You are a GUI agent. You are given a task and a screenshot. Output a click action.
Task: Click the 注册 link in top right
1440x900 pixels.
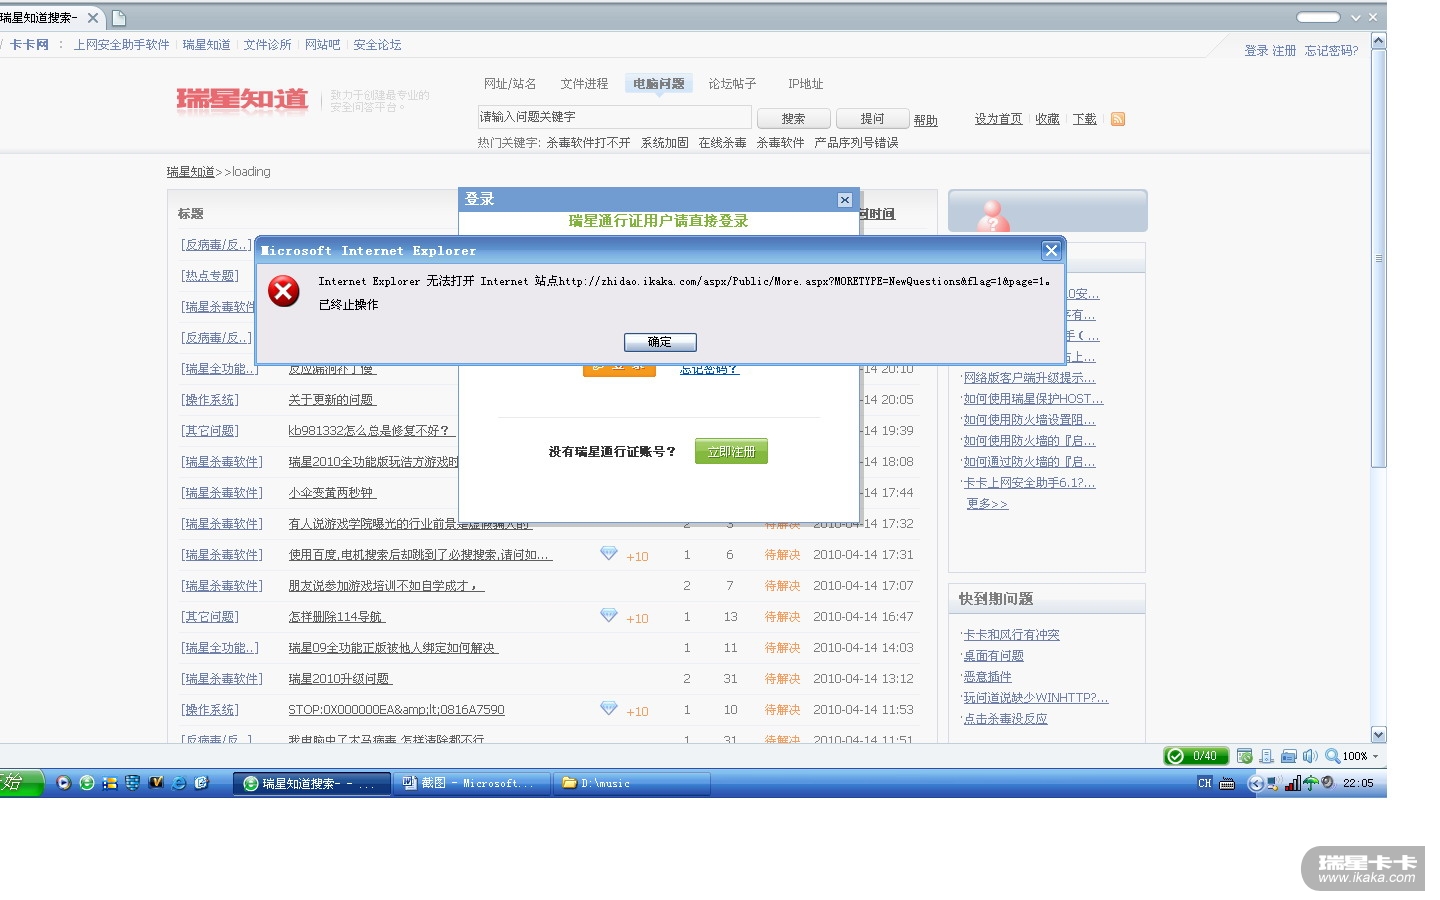tap(1284, 51)
